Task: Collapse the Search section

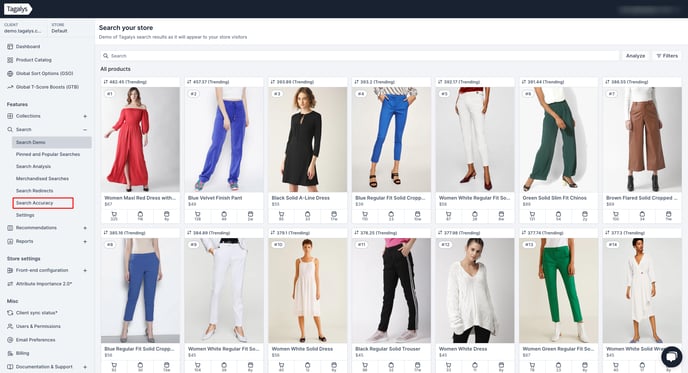Action: click(x=85, y=129)
